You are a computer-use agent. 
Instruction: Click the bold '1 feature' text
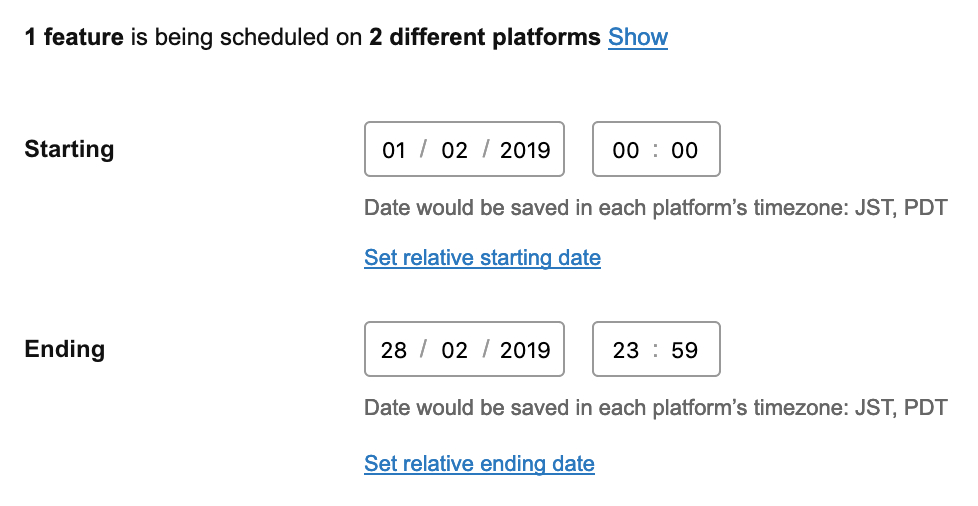click(74, 38)
